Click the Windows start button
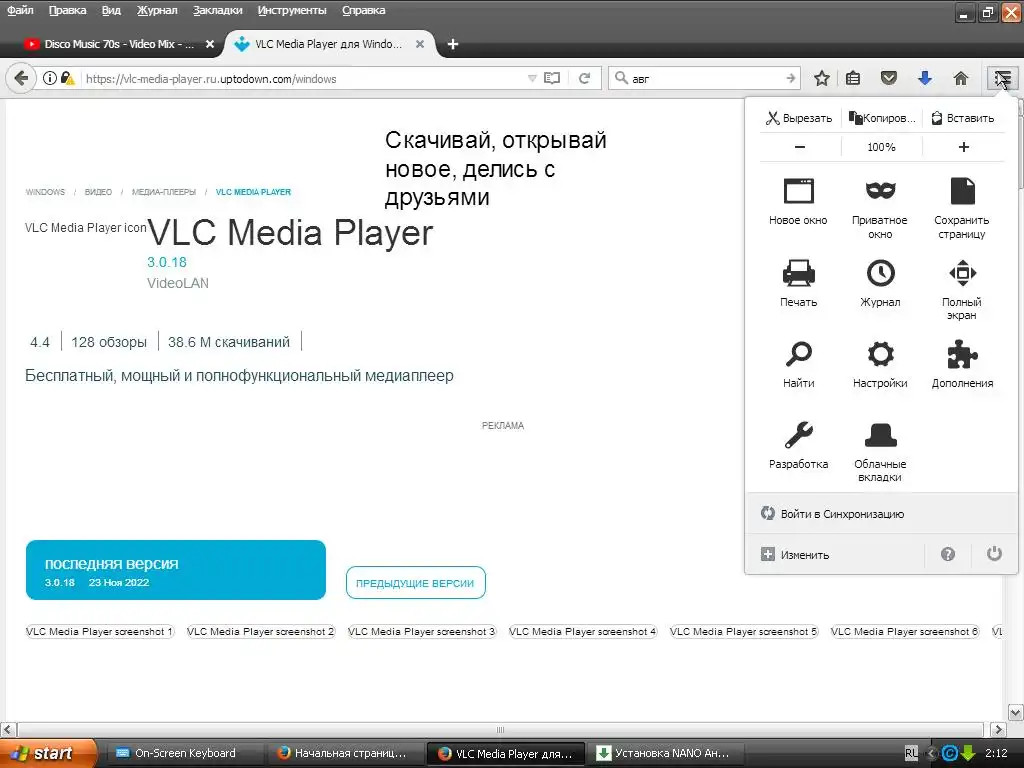The height and width of the screenshot is (768, 1024). [x=47, y=753]
